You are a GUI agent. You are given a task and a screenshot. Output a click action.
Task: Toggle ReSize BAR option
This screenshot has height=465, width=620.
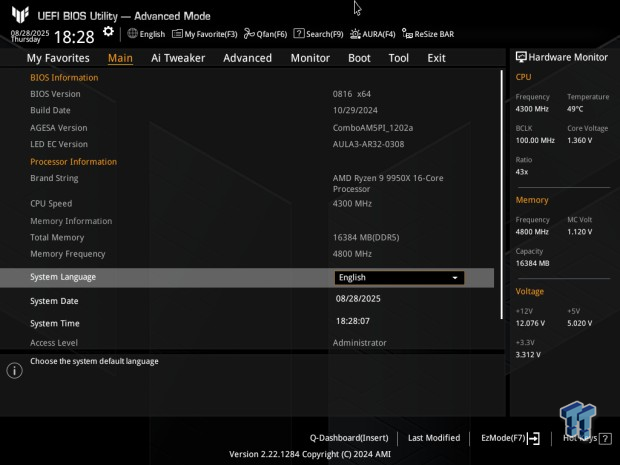(428, 34)
